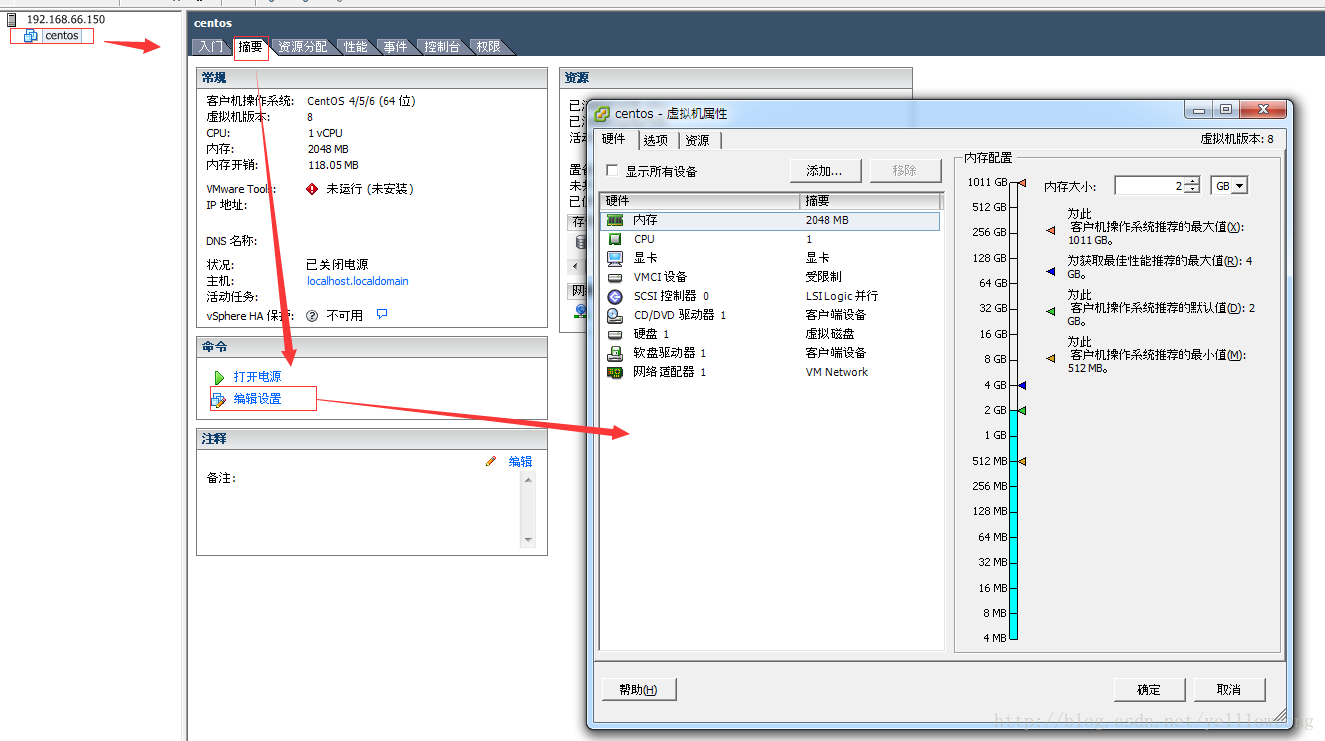Select the network adapter (网络适配器 1) icon
Image resolution: width=1325 pixels, height=741 pixels.
click(x=615, y=372)
